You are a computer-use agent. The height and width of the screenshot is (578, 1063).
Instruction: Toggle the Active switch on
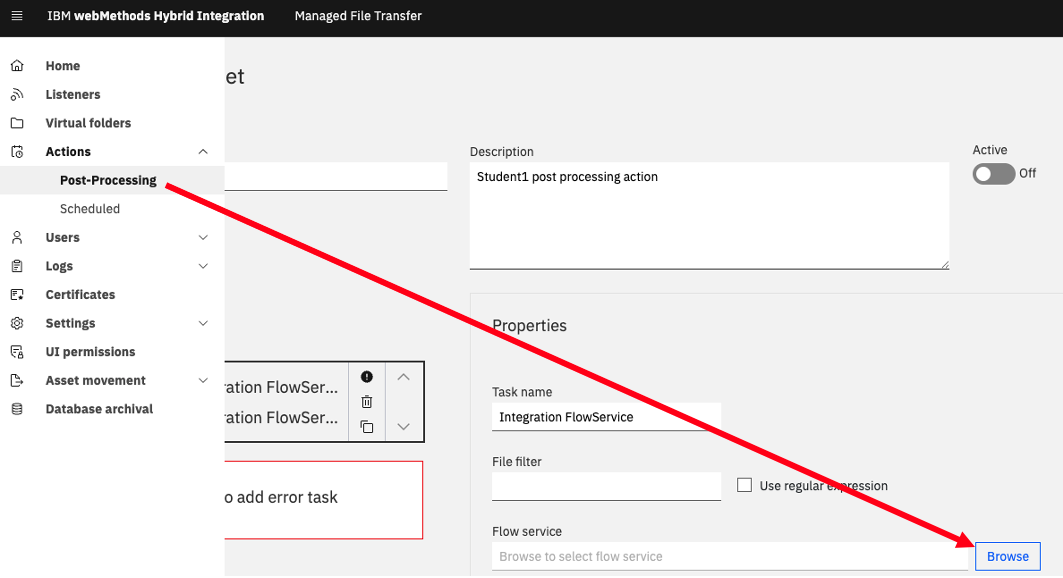993,173
